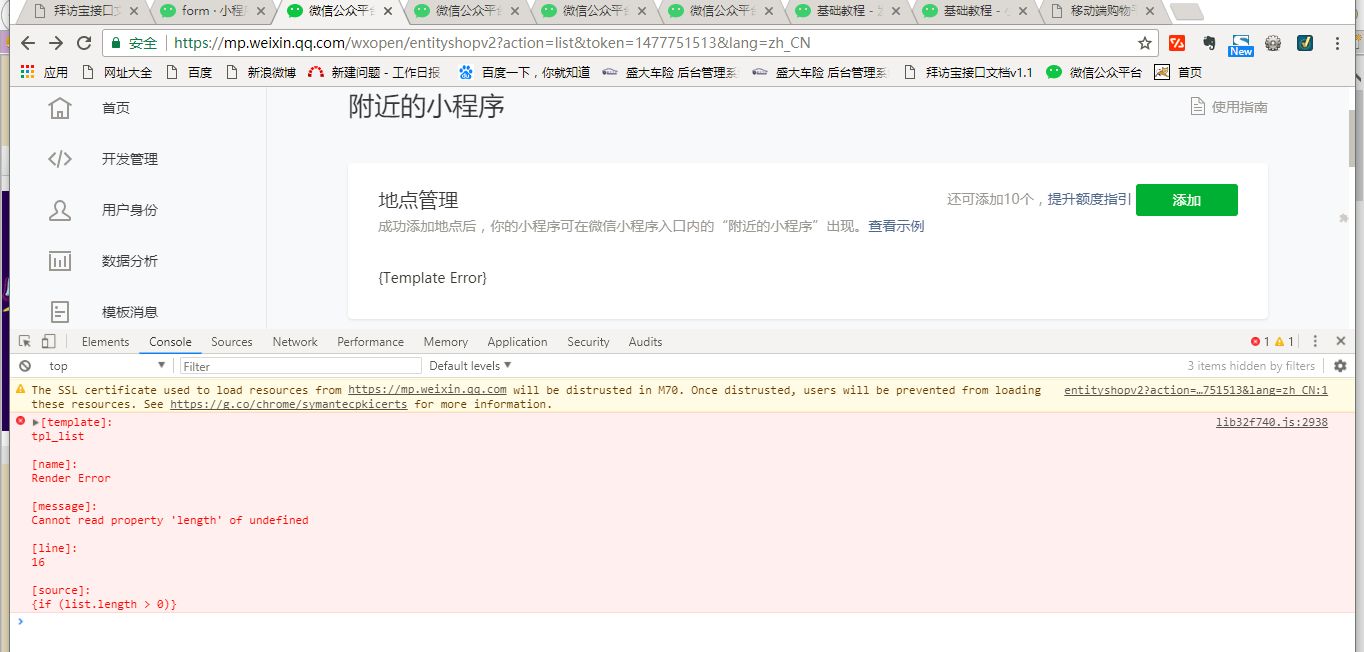The height and width of the screenshot is (652, 1364).
Task: Open the Performance tab
Action: [370, 342]
